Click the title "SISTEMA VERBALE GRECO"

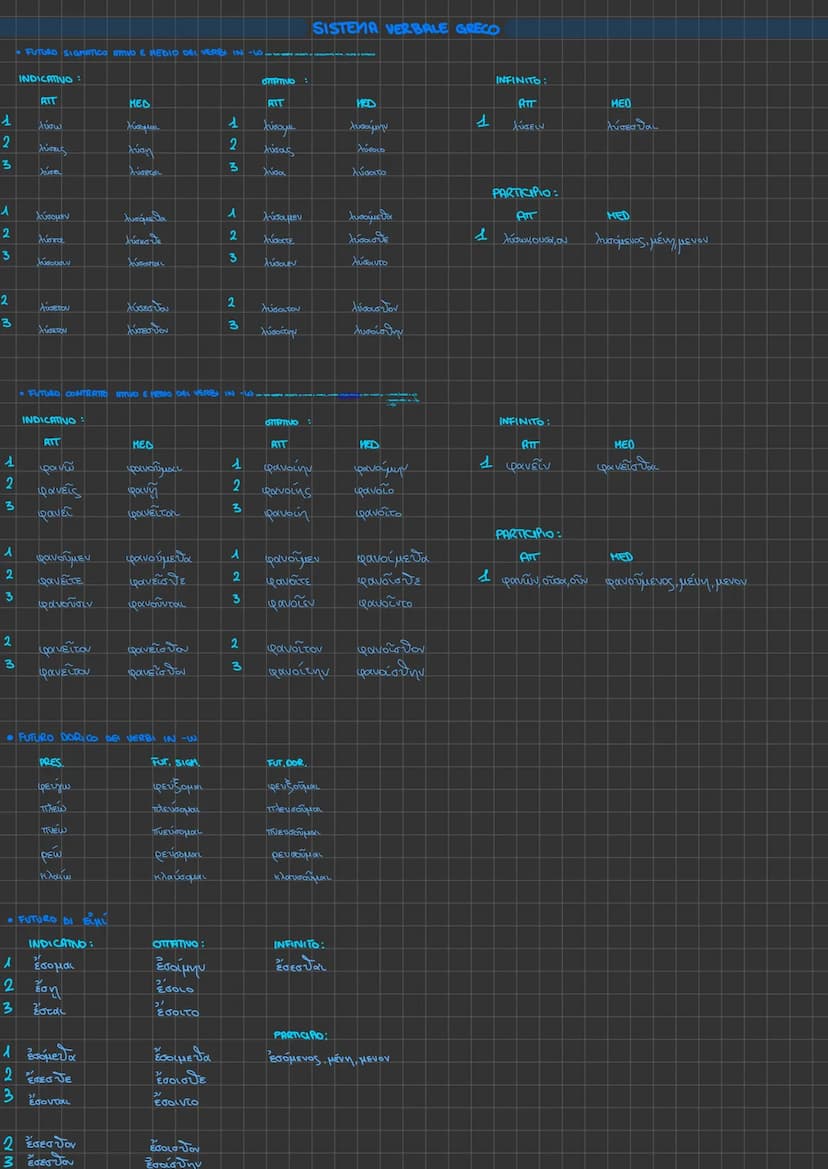[406, 29]
